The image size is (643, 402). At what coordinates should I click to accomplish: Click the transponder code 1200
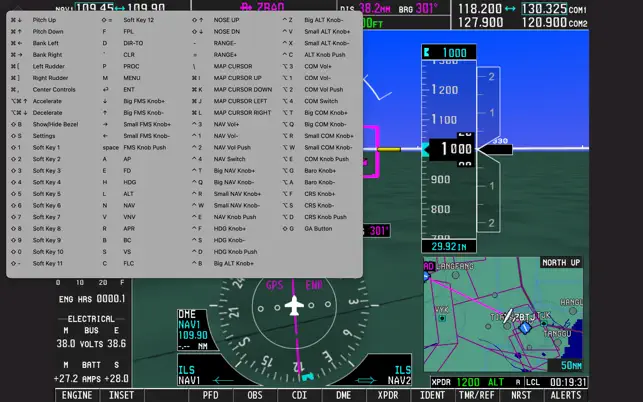(468, 382)
